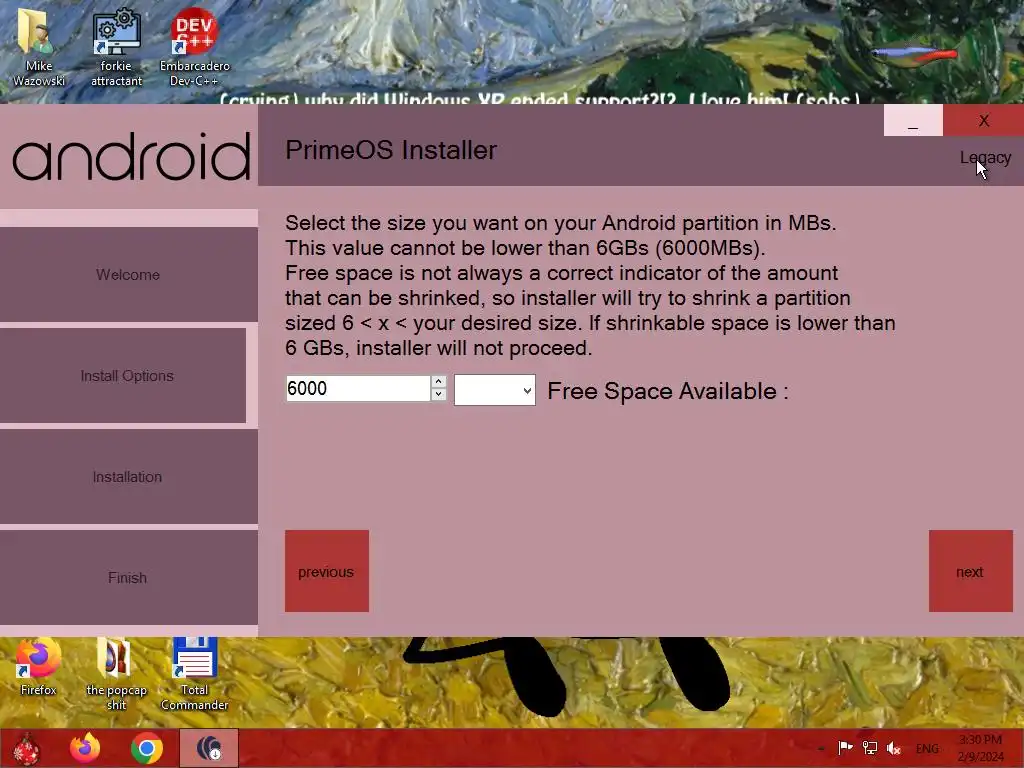The image size is (1024, 768).
Task: Minimize the PrimeOS Installer window
Action: point(913,120)
